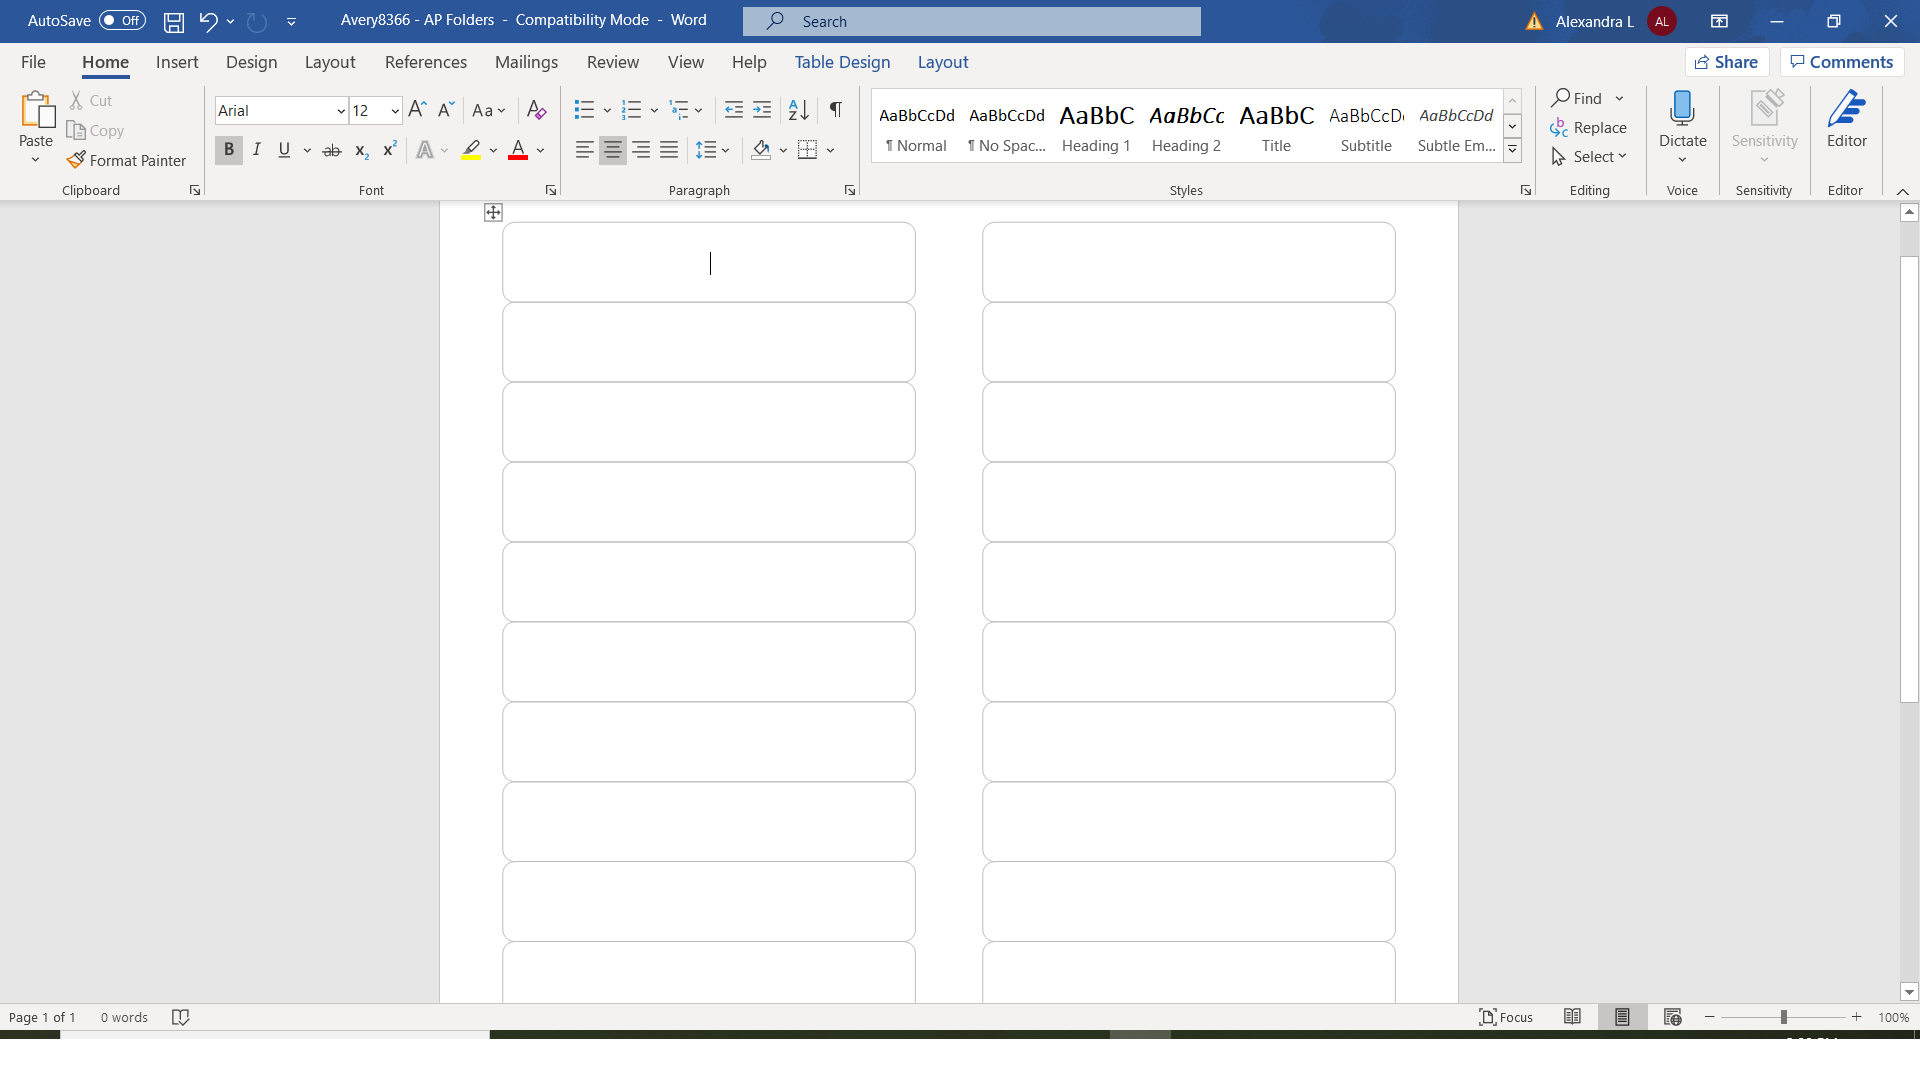Image resolution: width=1920 pixels, height=1080 pixels.
Task: Click the Show/Hide paragraph marks icon
Action: [836, 110]
